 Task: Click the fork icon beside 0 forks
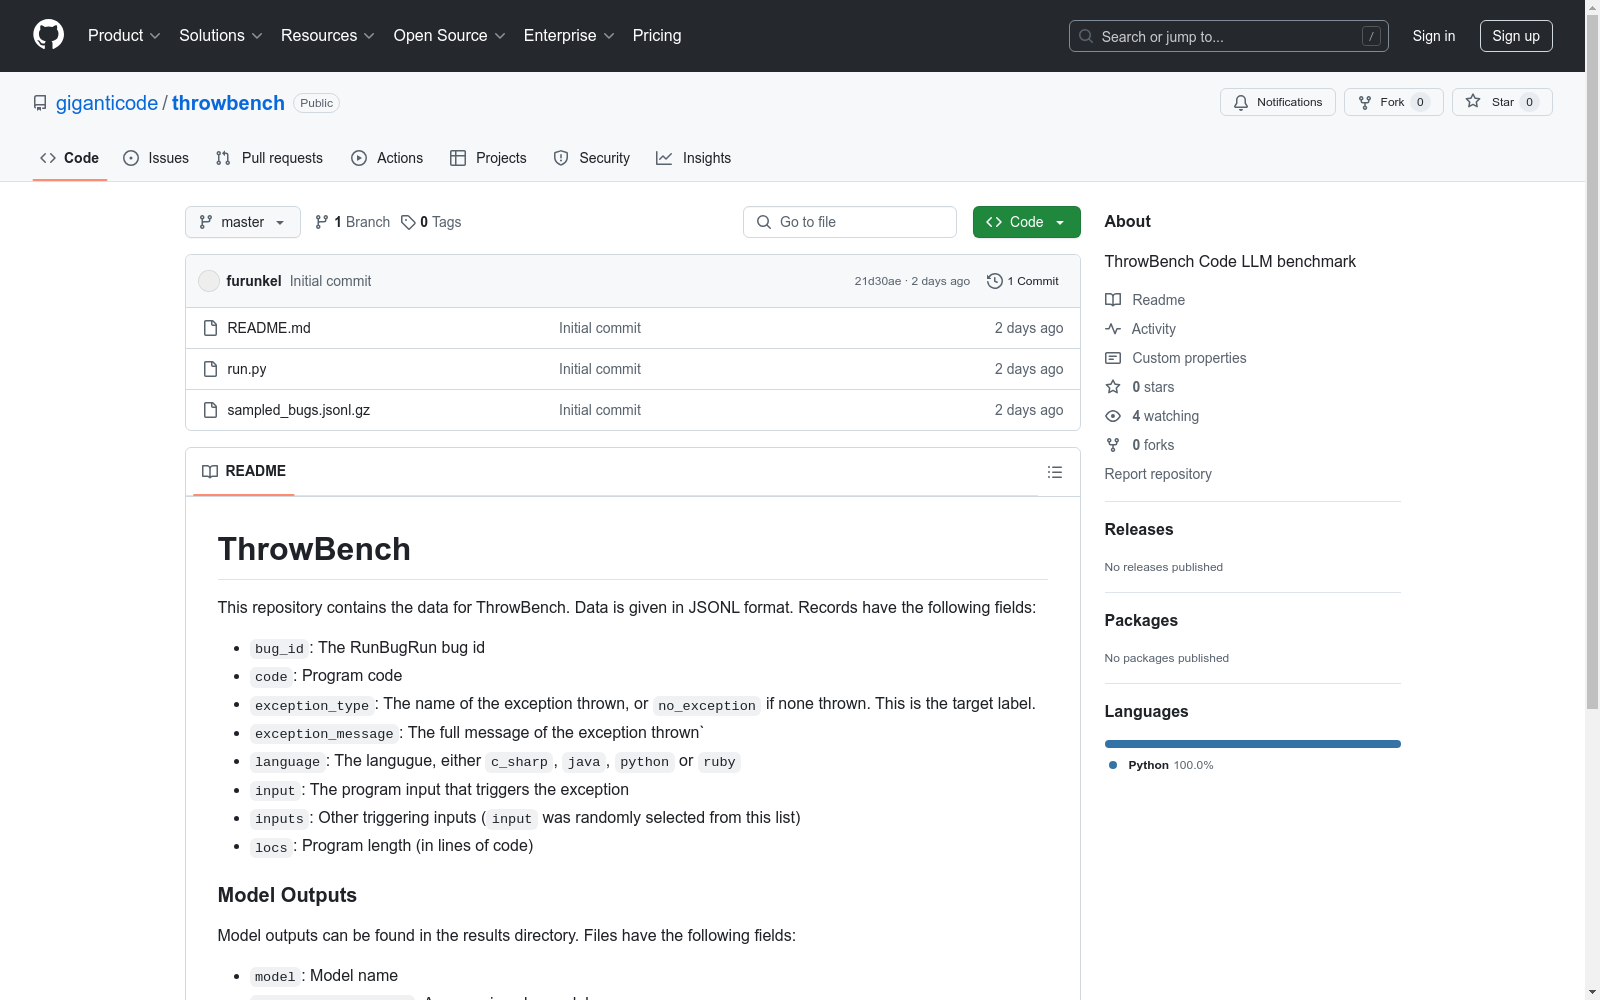[1113, 445]
